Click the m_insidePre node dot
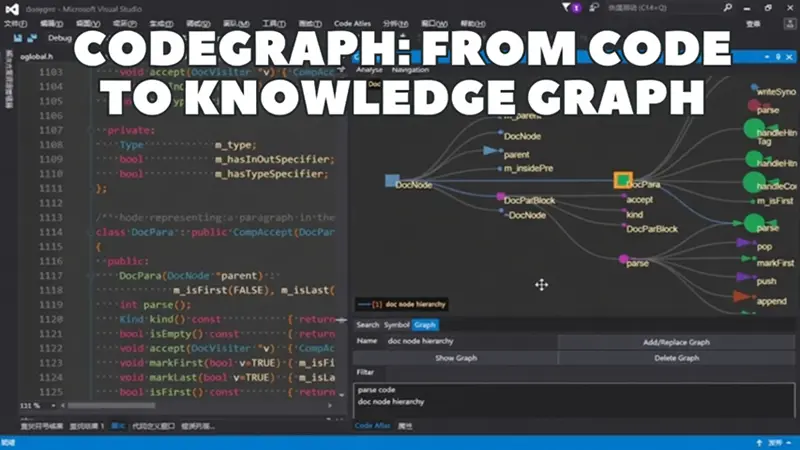Screen dimensions: 800x450 pos(499,168)
